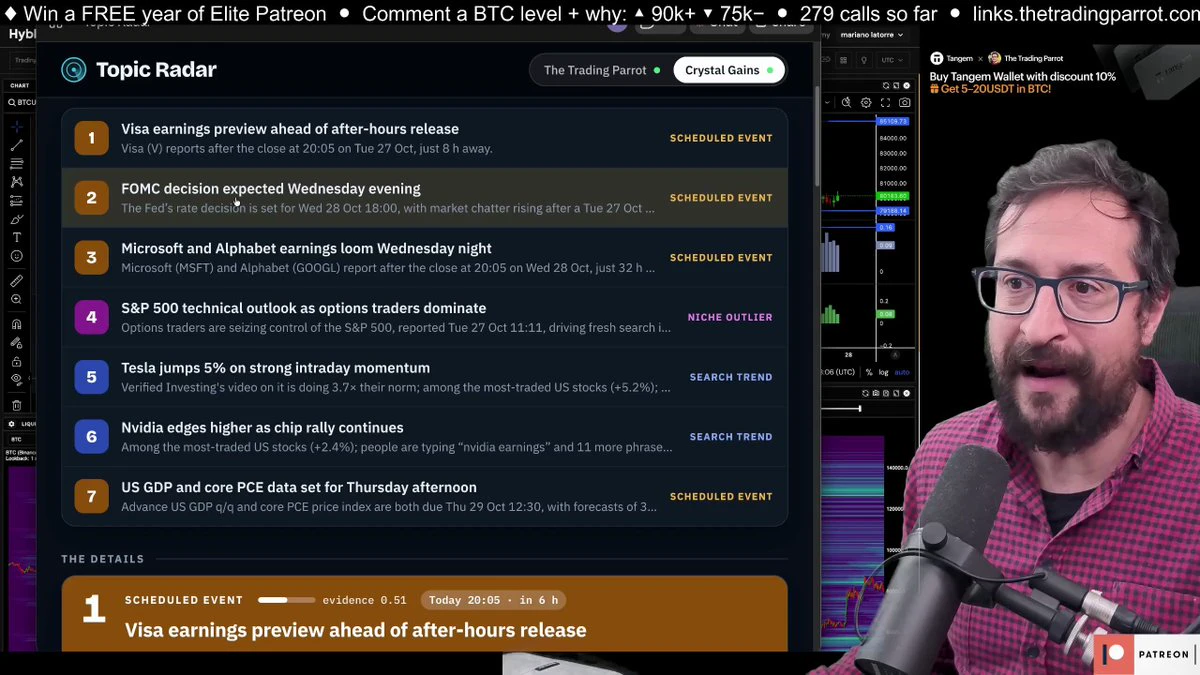Open chart settings gear icon

pyautogui.click(x=867, y=102)
